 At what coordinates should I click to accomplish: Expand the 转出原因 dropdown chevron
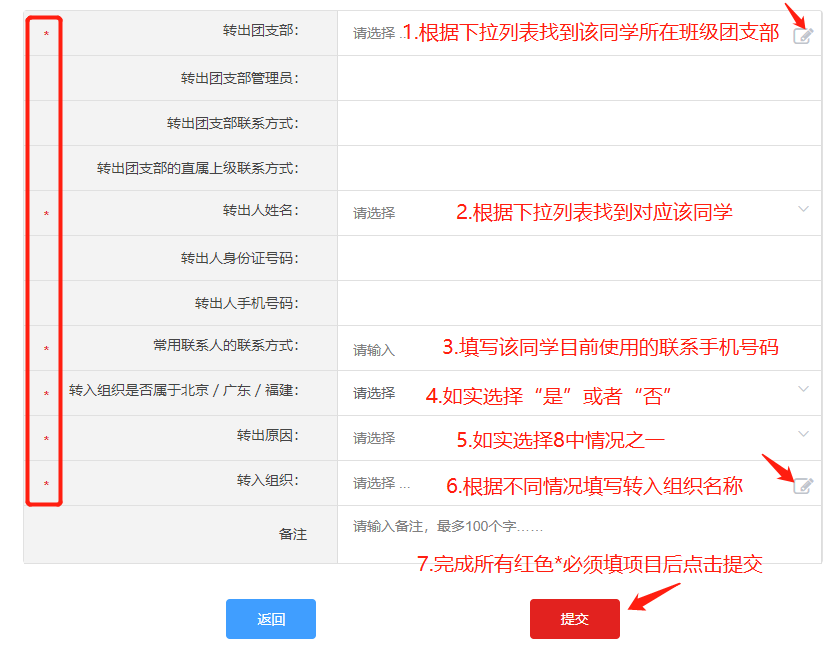[x=803, y=434]
